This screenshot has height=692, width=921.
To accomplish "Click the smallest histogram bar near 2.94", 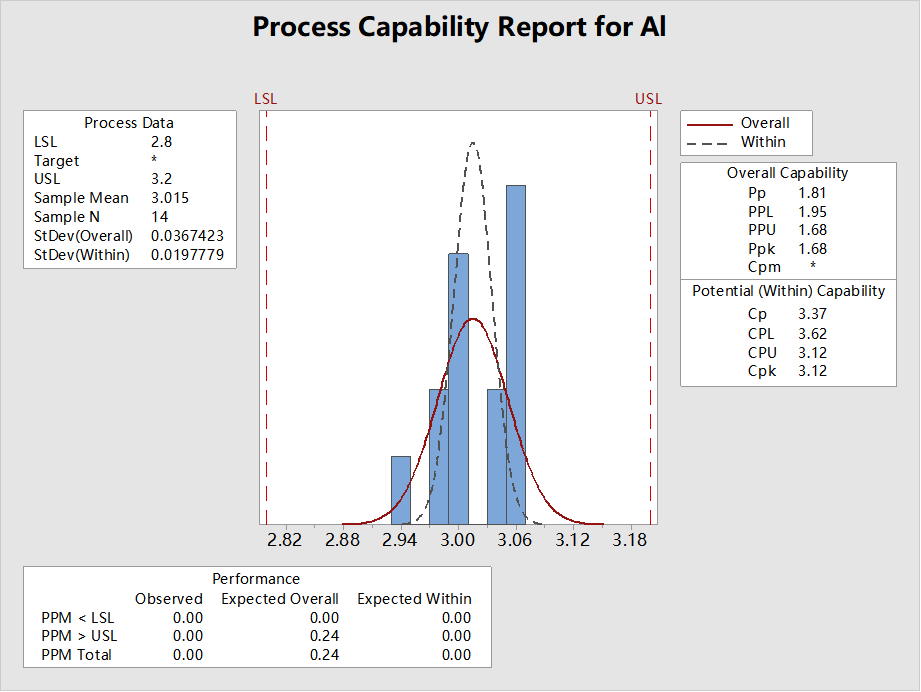I will [x=401, y=491].
